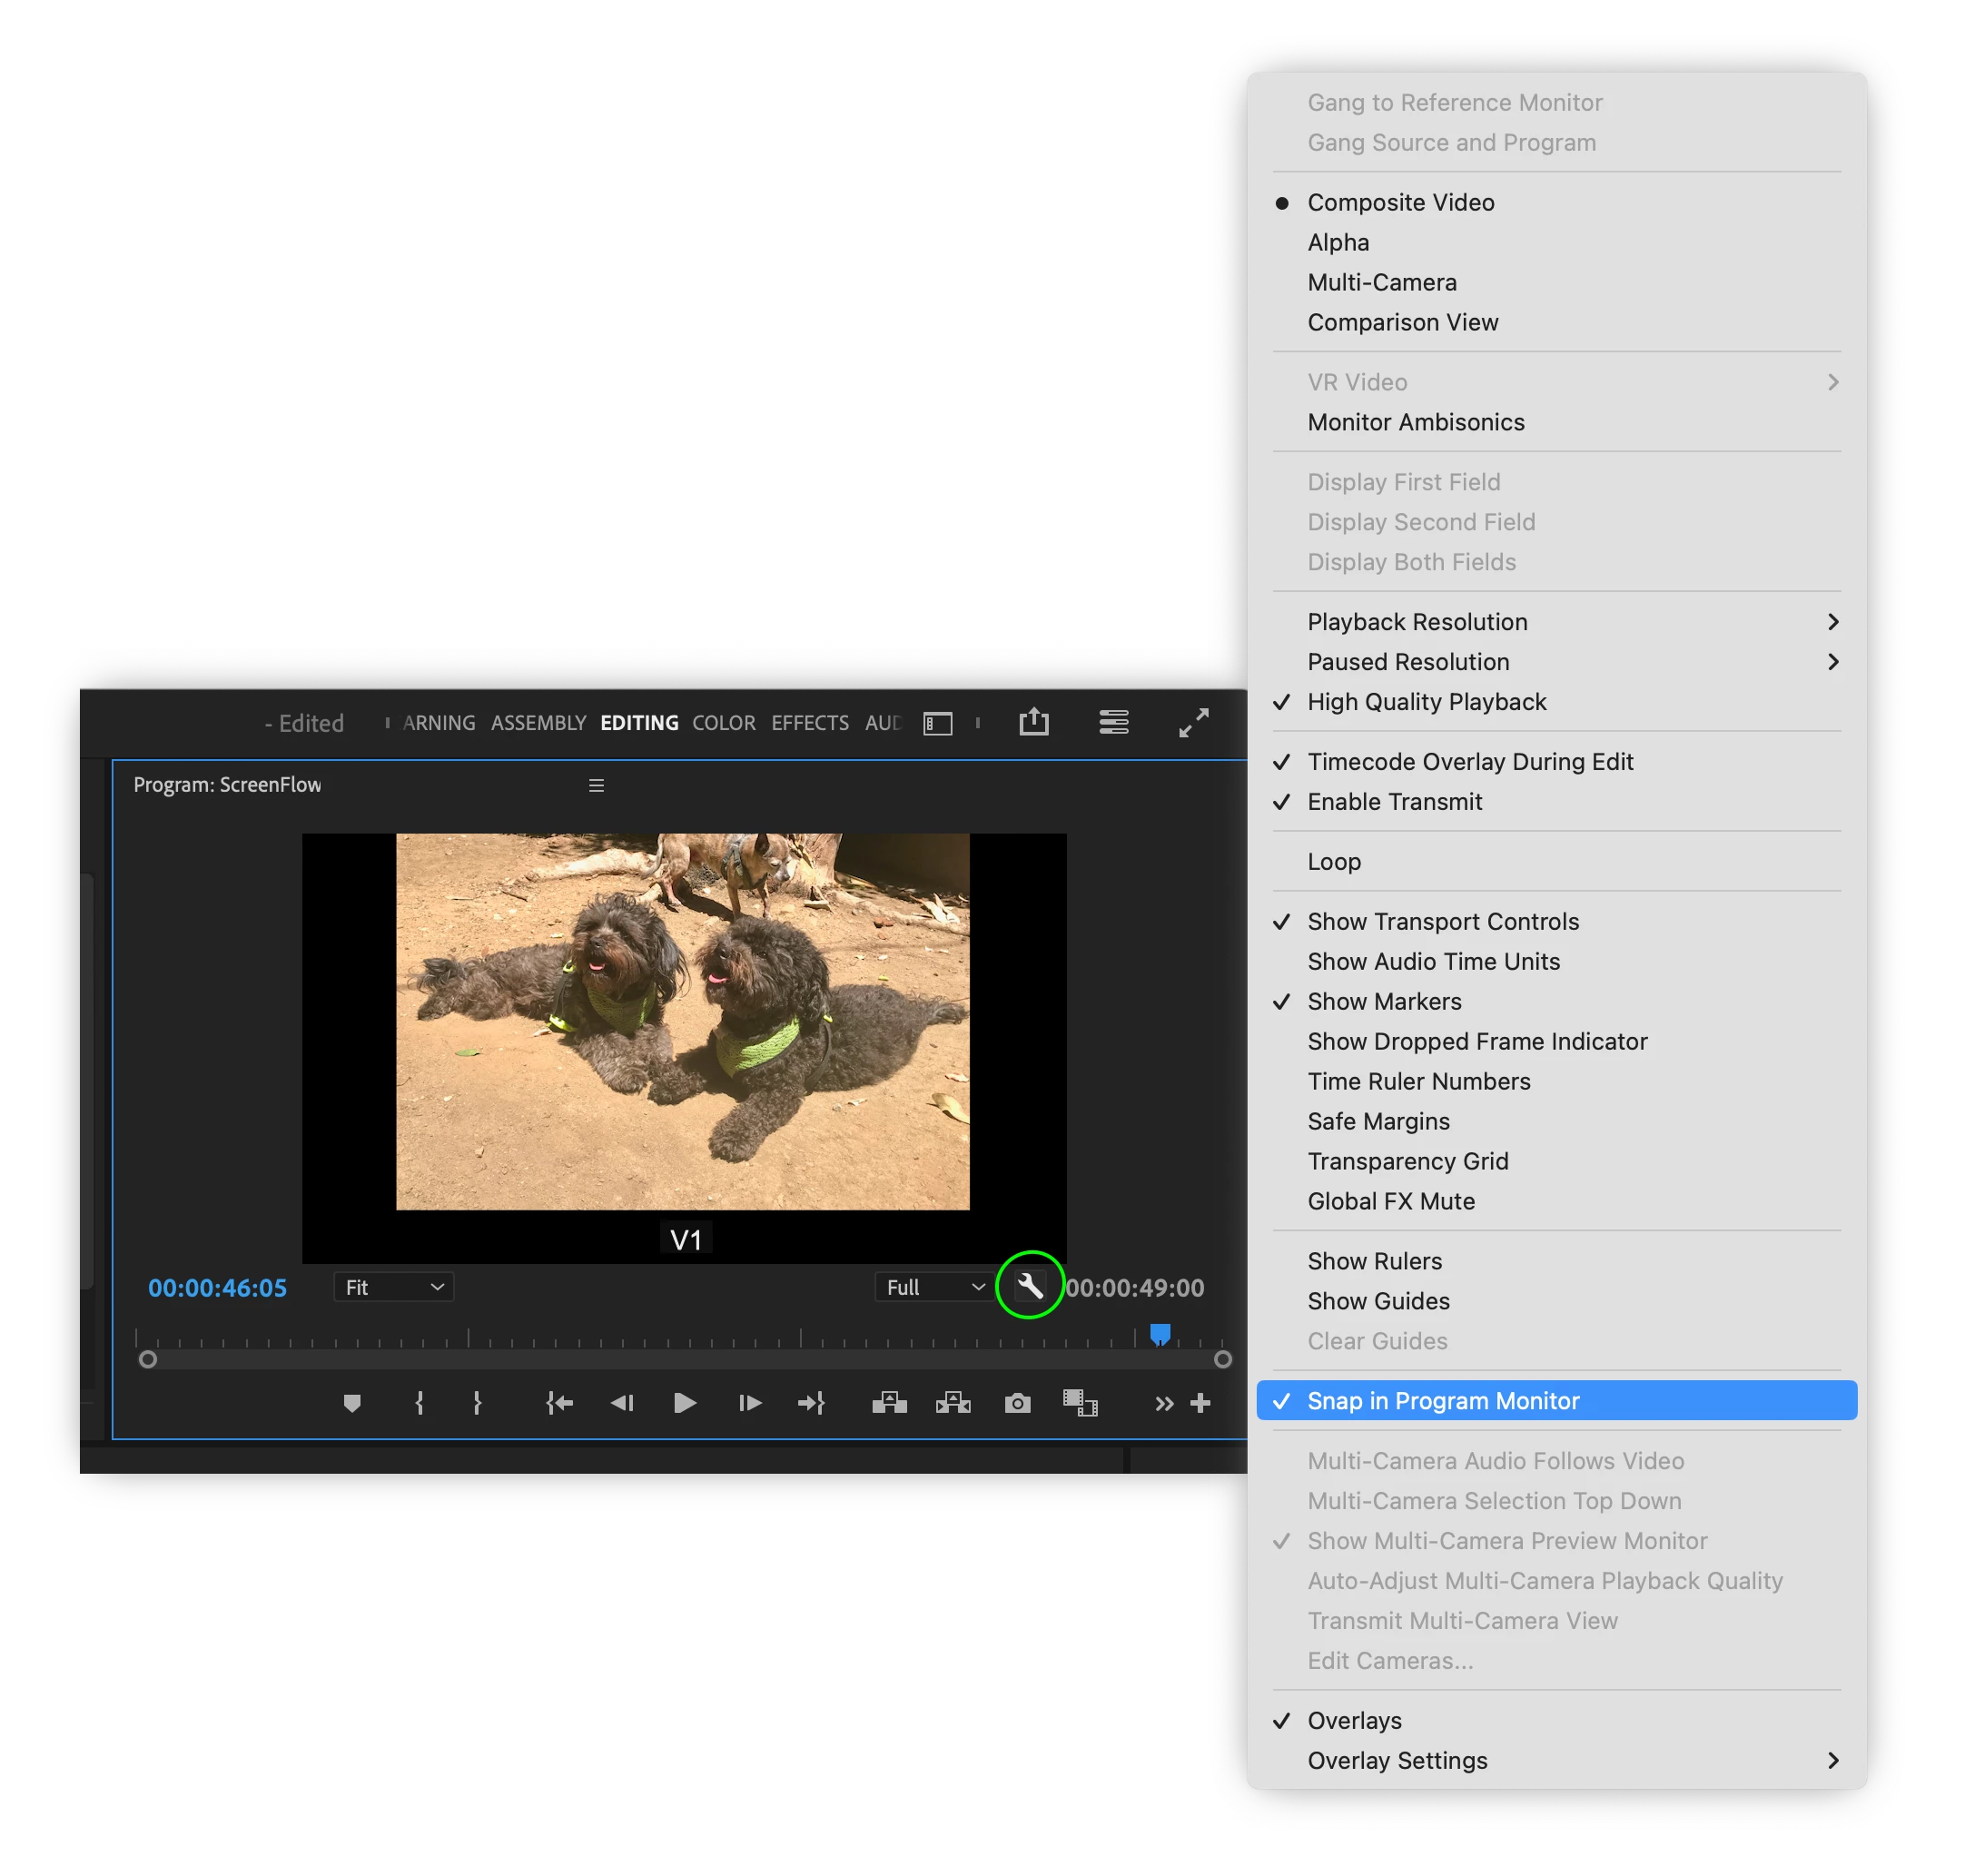Open the Button Editor plus icon

[1200, 1403]
